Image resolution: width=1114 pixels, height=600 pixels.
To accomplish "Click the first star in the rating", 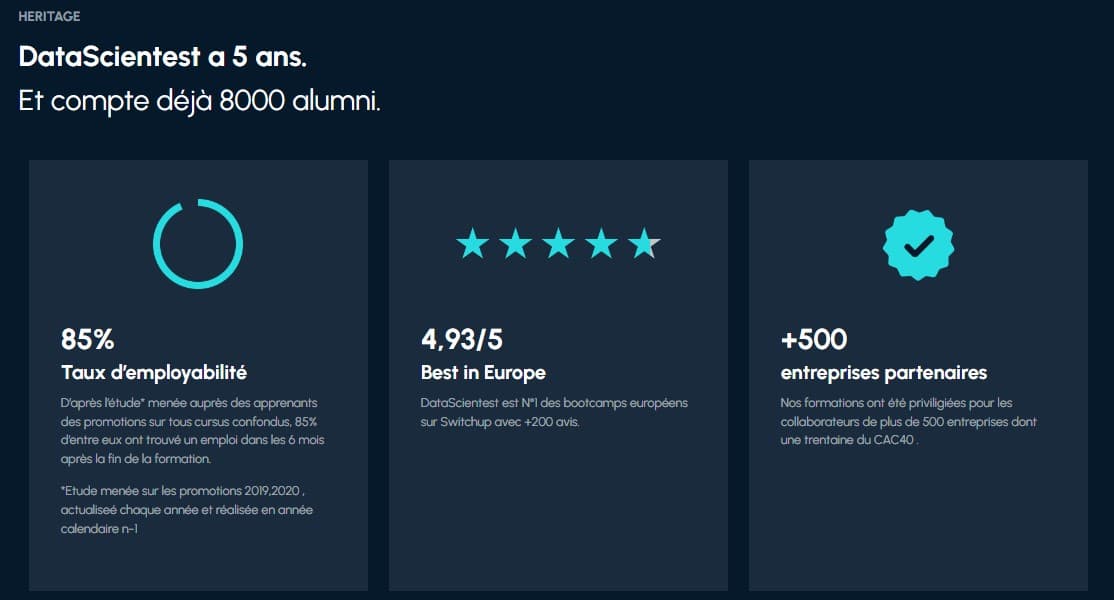I will coord(472,244).
